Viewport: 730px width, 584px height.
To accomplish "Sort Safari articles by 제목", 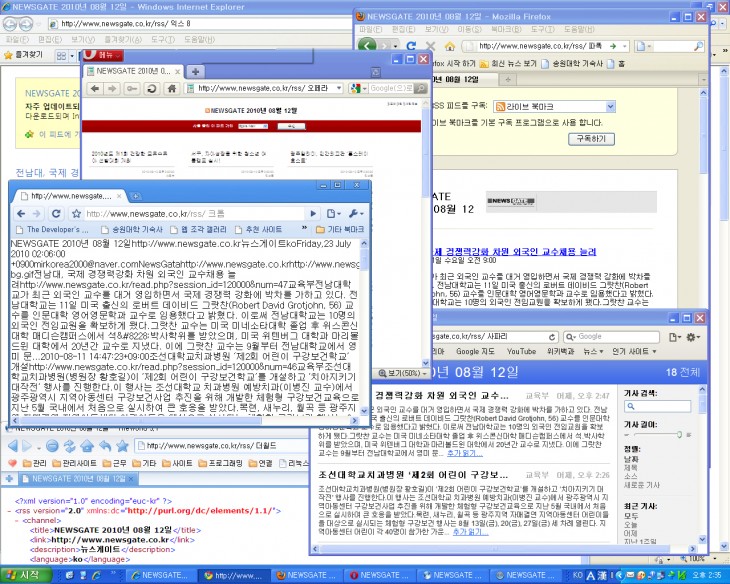I will point(630,468).
